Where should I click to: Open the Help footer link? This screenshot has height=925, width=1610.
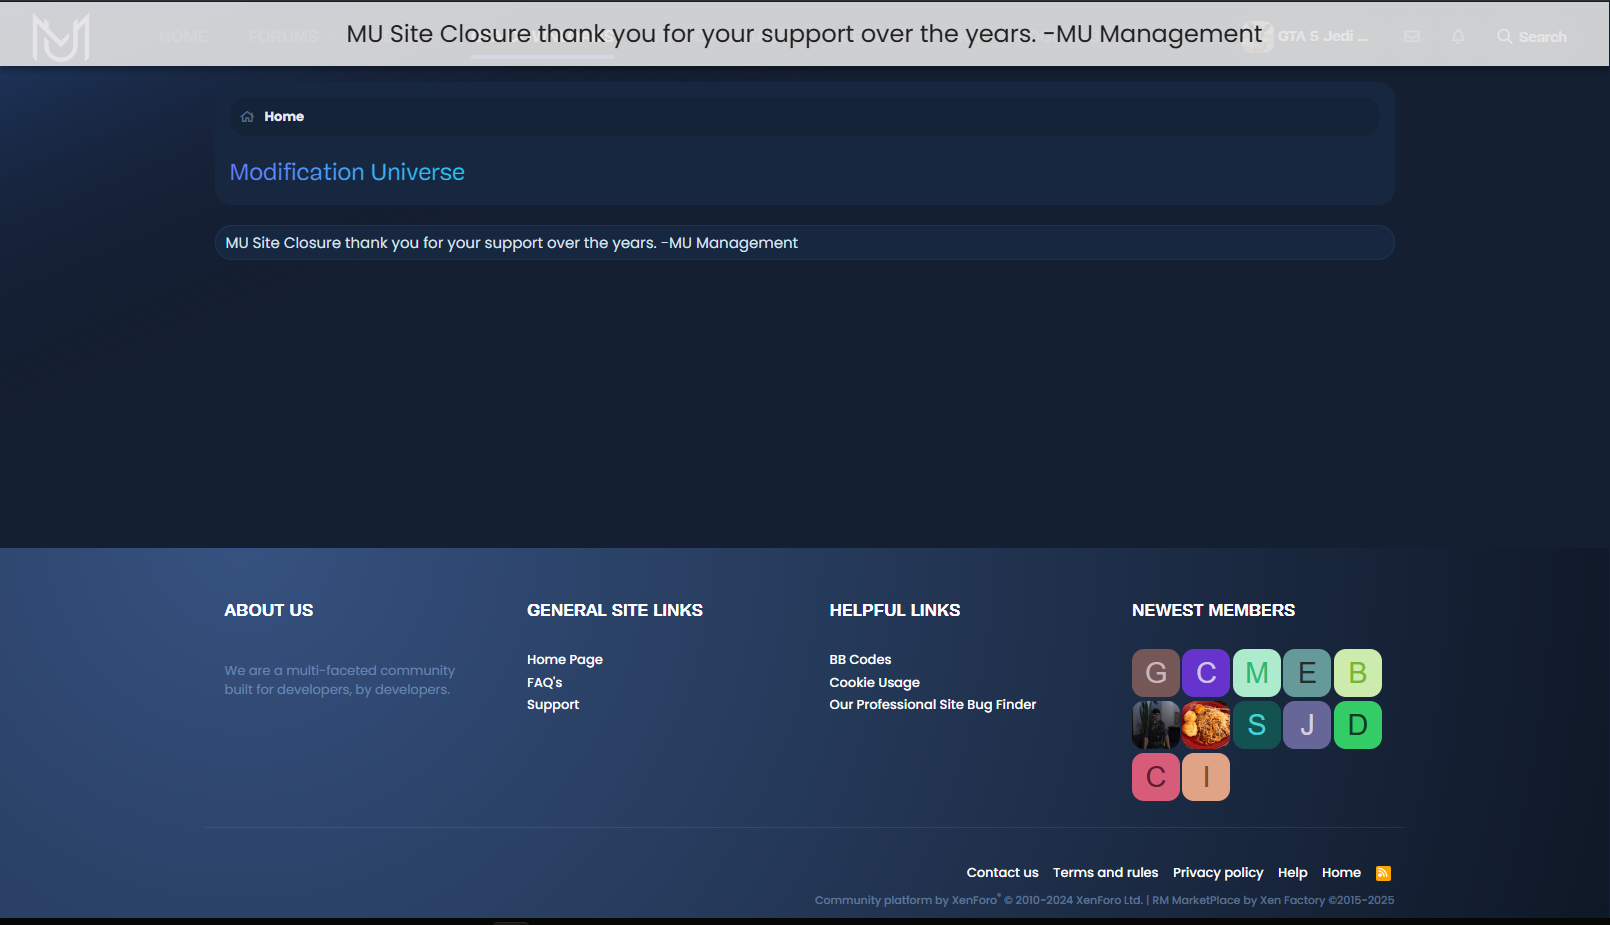click(x=1292, y=873)
